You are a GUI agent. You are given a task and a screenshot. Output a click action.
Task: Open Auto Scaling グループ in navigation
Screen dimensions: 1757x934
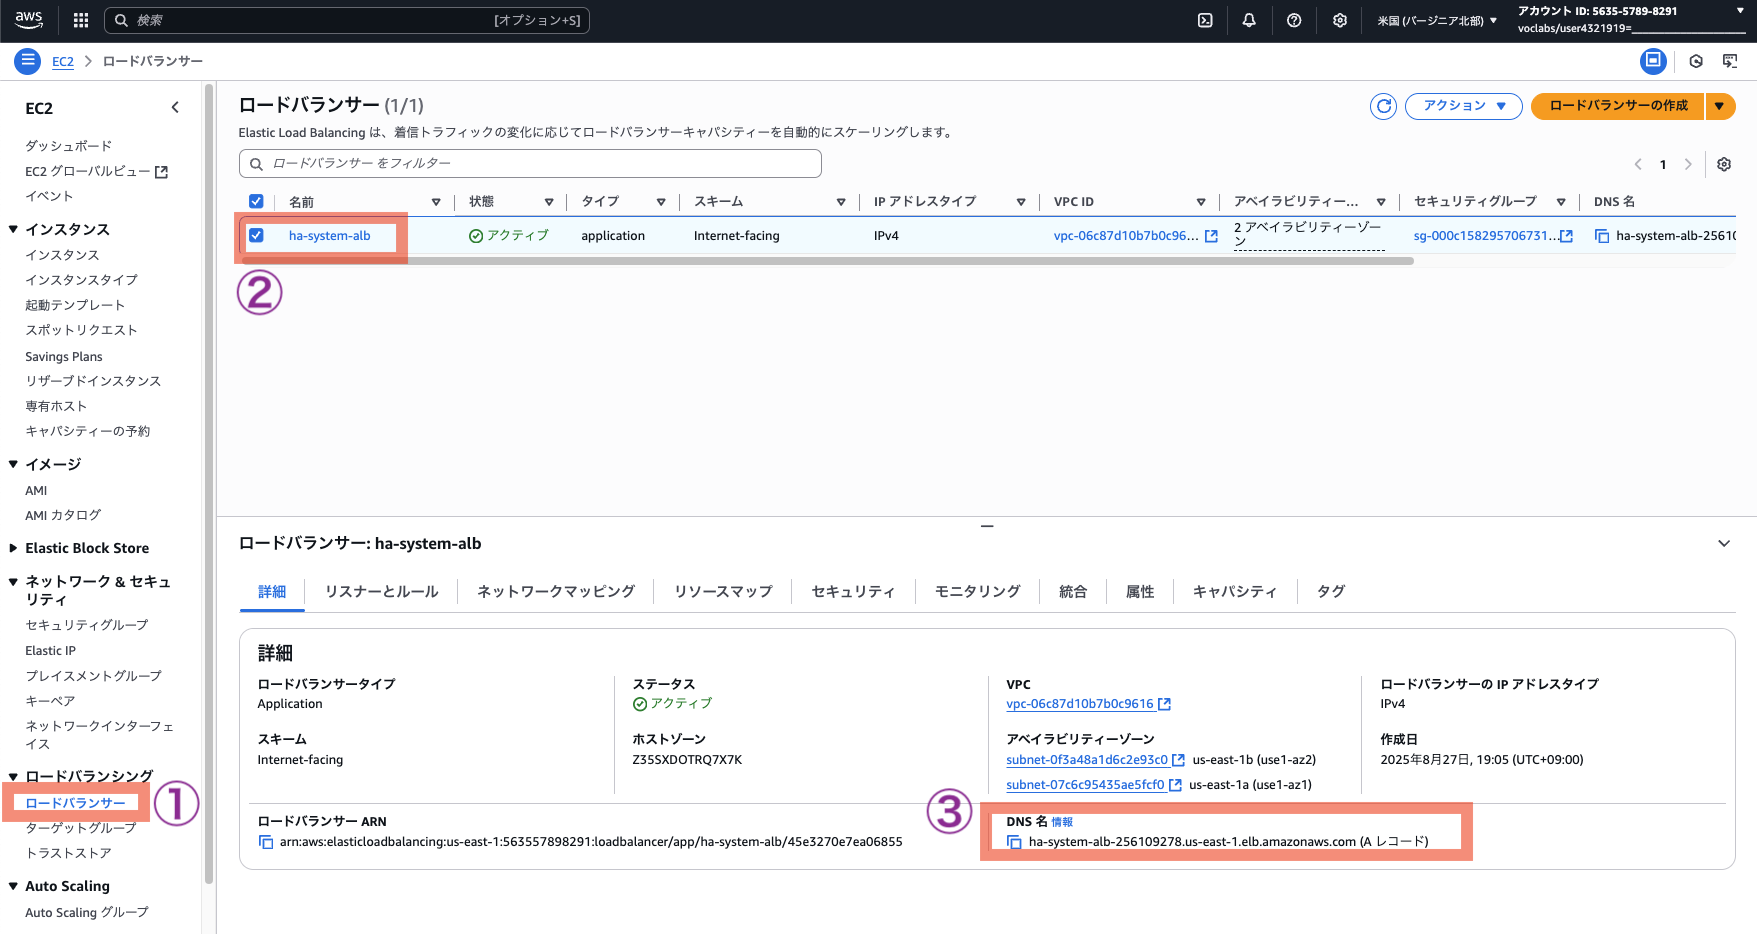87,912
